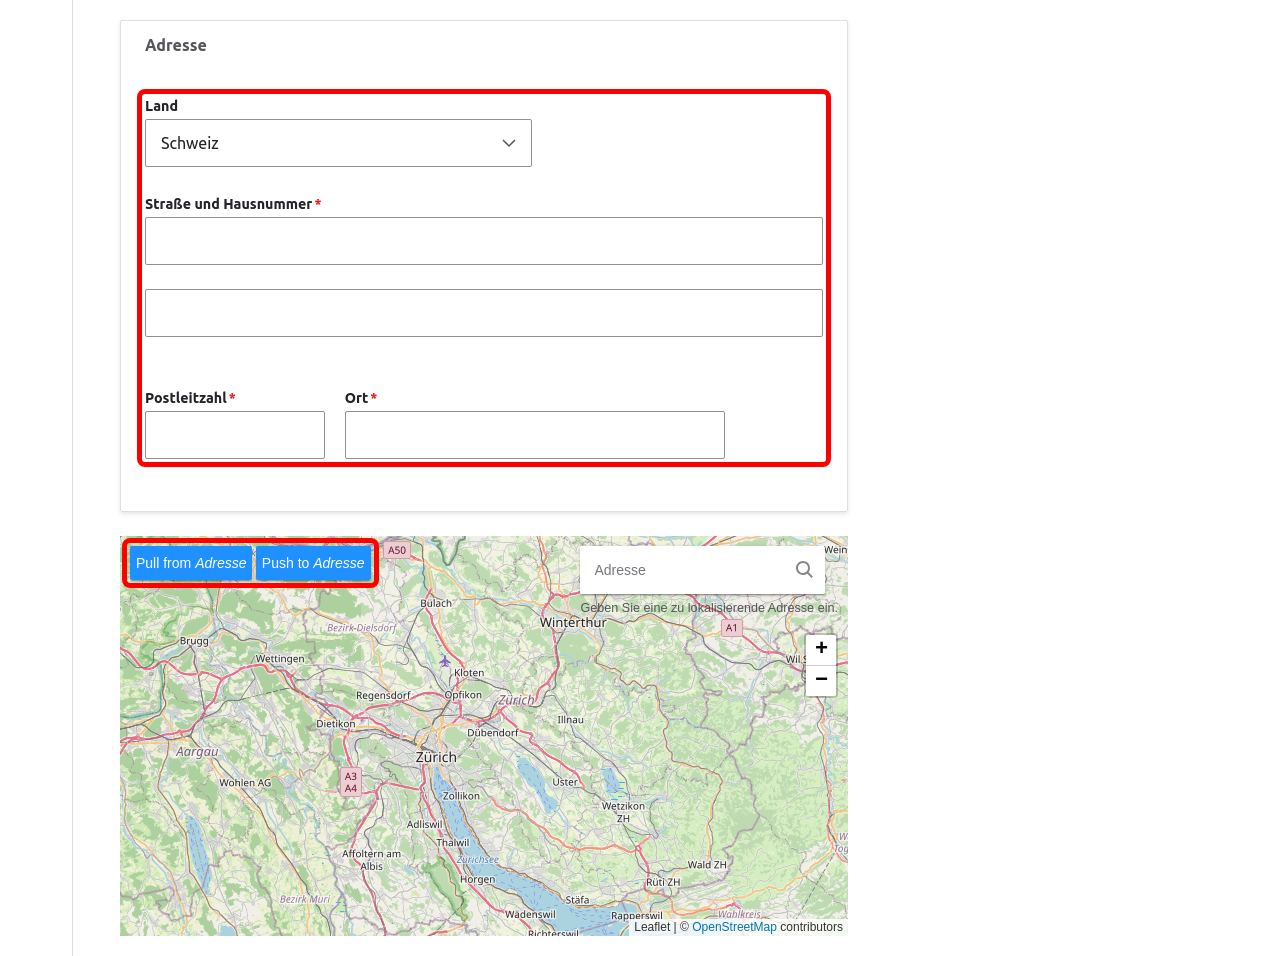The height and width of the screenshot is (956, 1280).
Task: Open the Land country dropdown
Action: tap(338, 143)
